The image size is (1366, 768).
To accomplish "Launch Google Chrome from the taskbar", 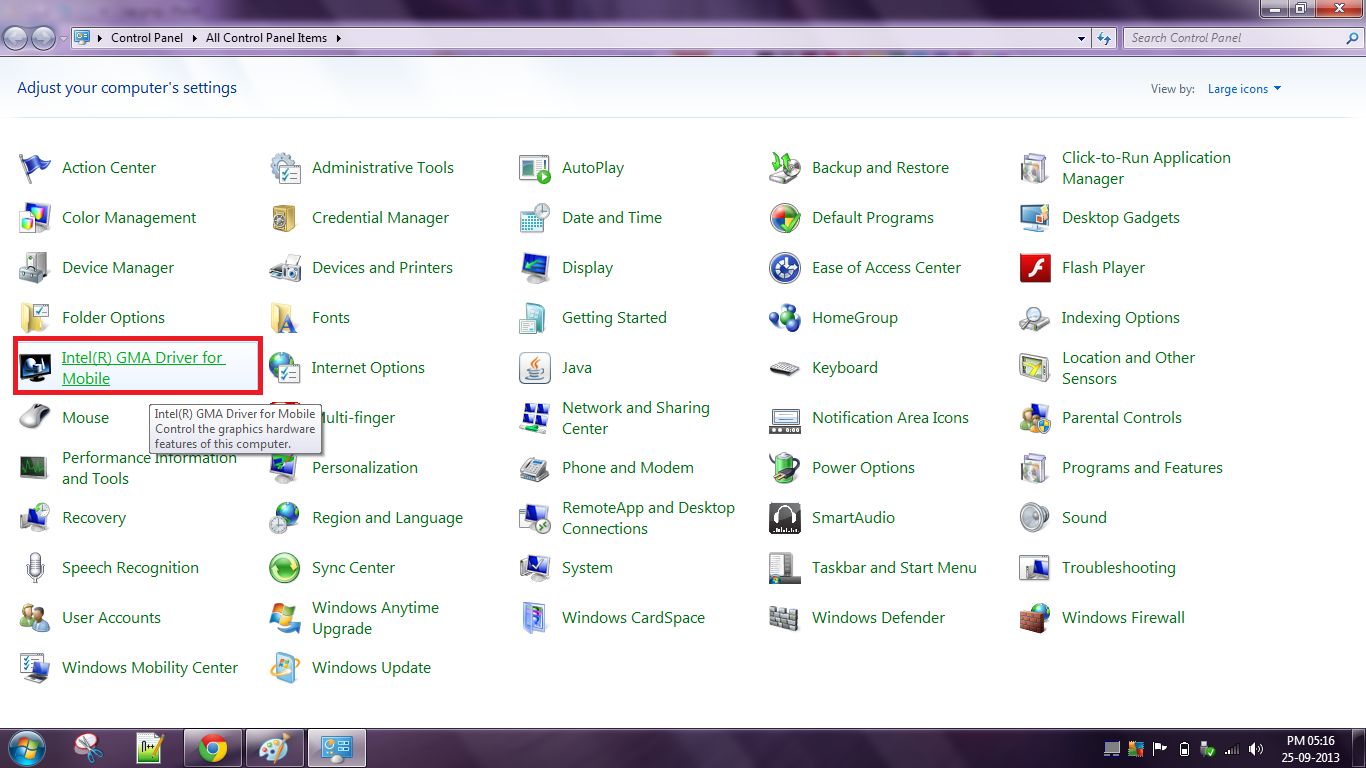I will click(212, 748).
